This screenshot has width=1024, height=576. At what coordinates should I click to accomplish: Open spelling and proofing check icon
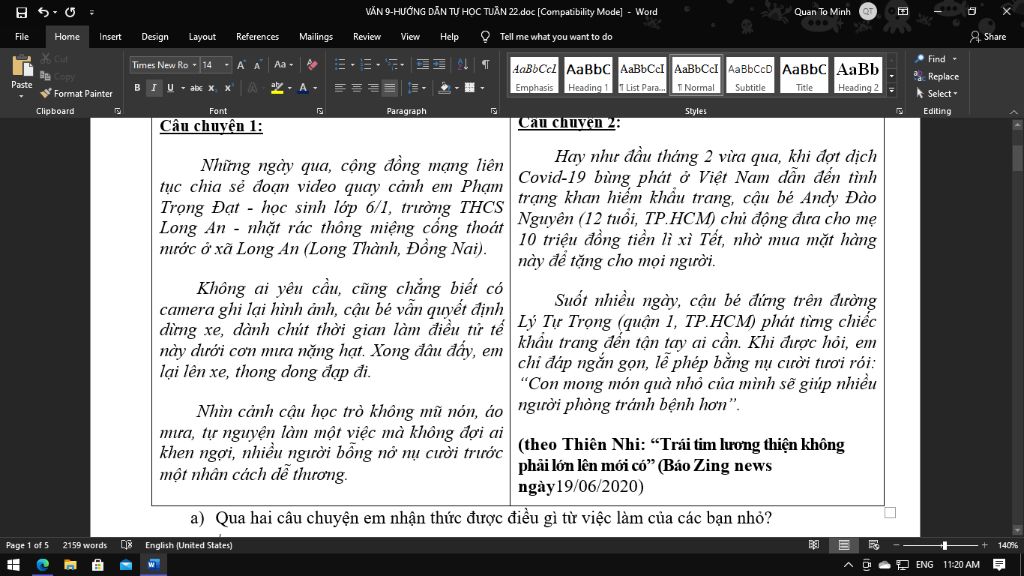(x=127, y=545)
